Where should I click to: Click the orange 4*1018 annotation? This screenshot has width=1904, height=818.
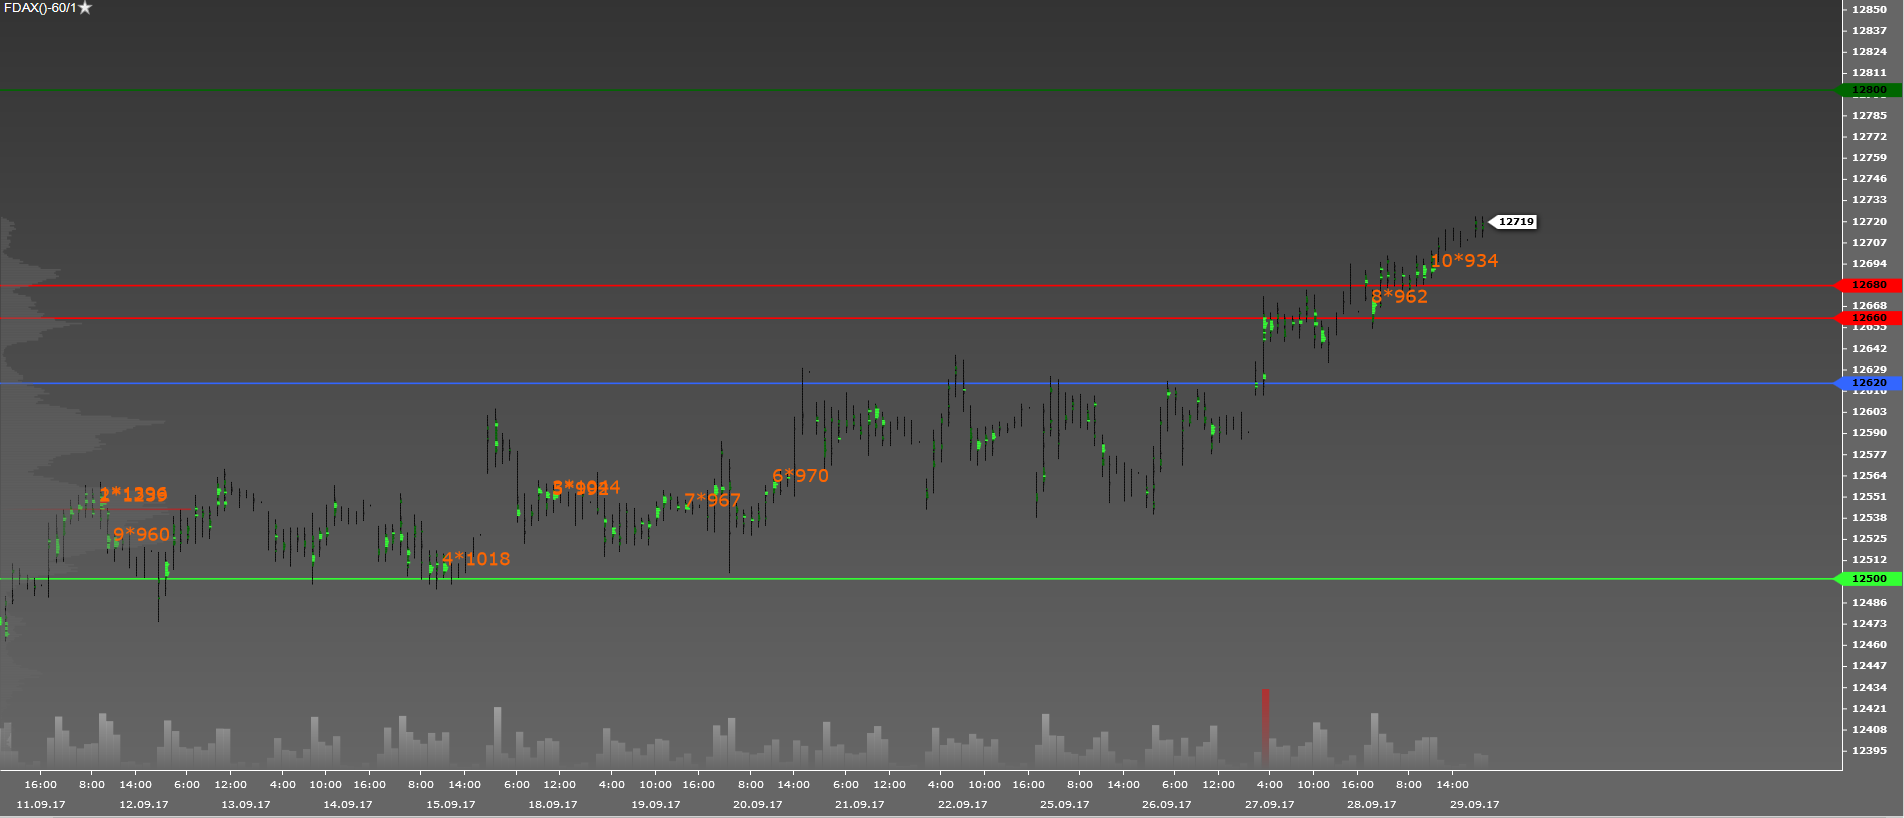pyautogui.click(x=476, y=559)
